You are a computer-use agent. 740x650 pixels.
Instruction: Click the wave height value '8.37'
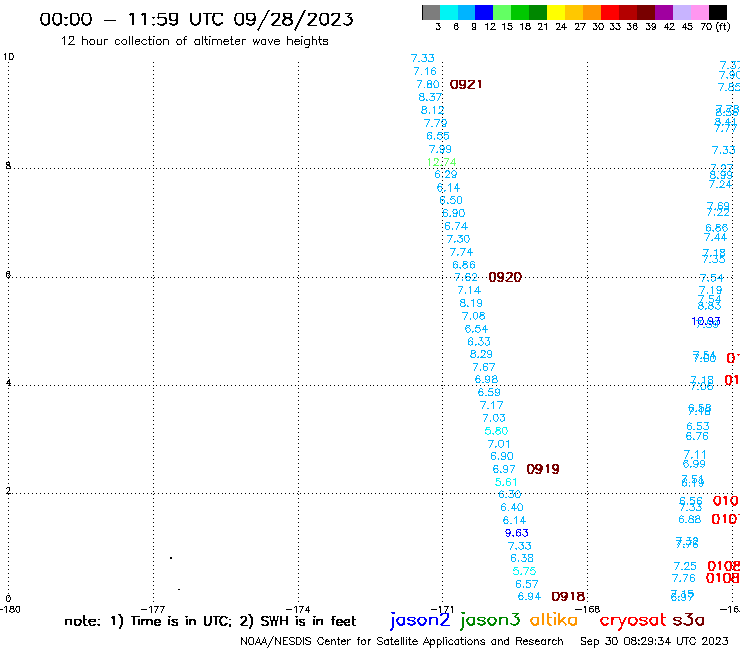pyautogui.click(x=430, y=97)
